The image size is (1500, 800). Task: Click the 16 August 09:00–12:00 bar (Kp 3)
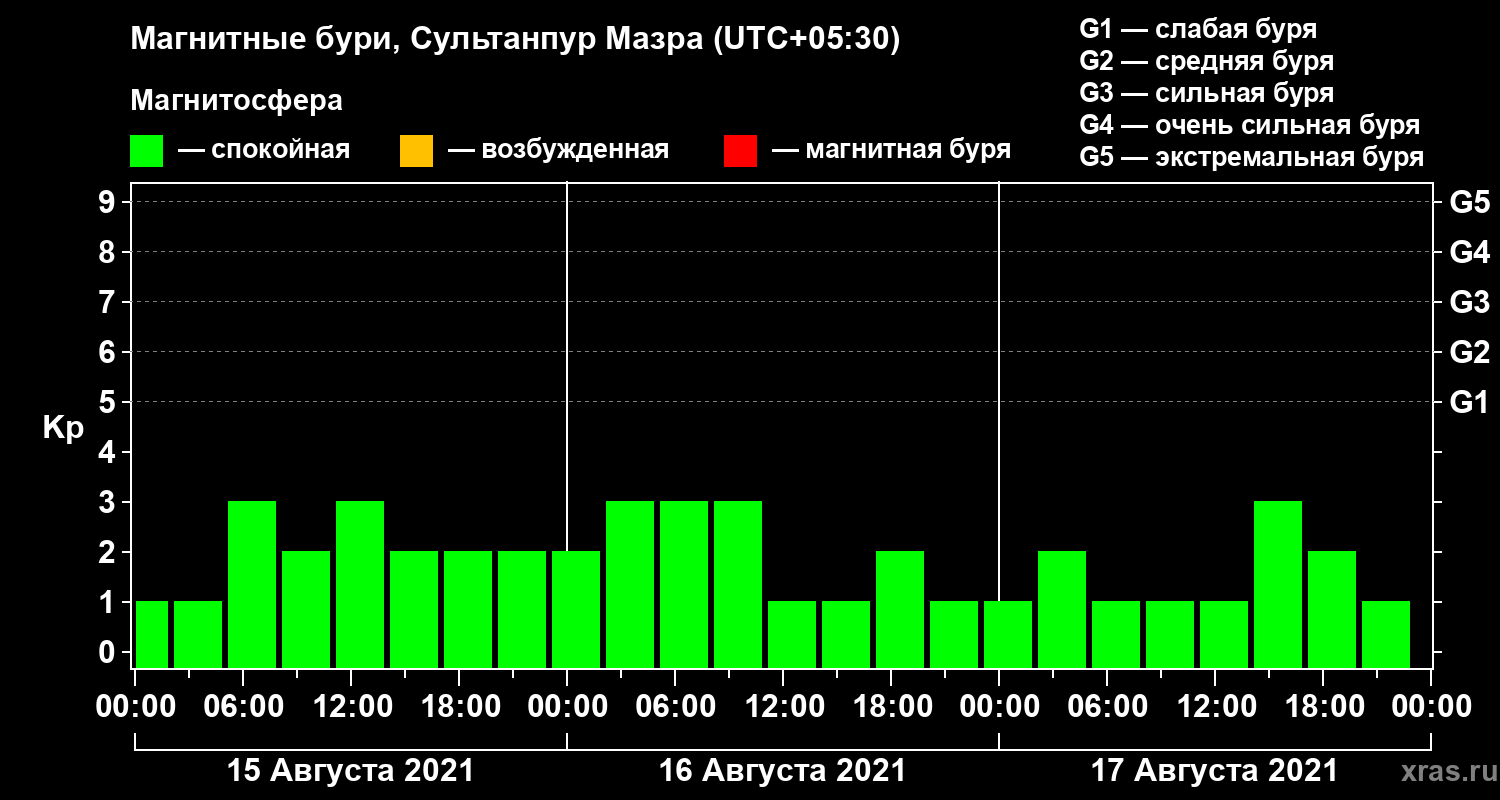pos(738,584)
